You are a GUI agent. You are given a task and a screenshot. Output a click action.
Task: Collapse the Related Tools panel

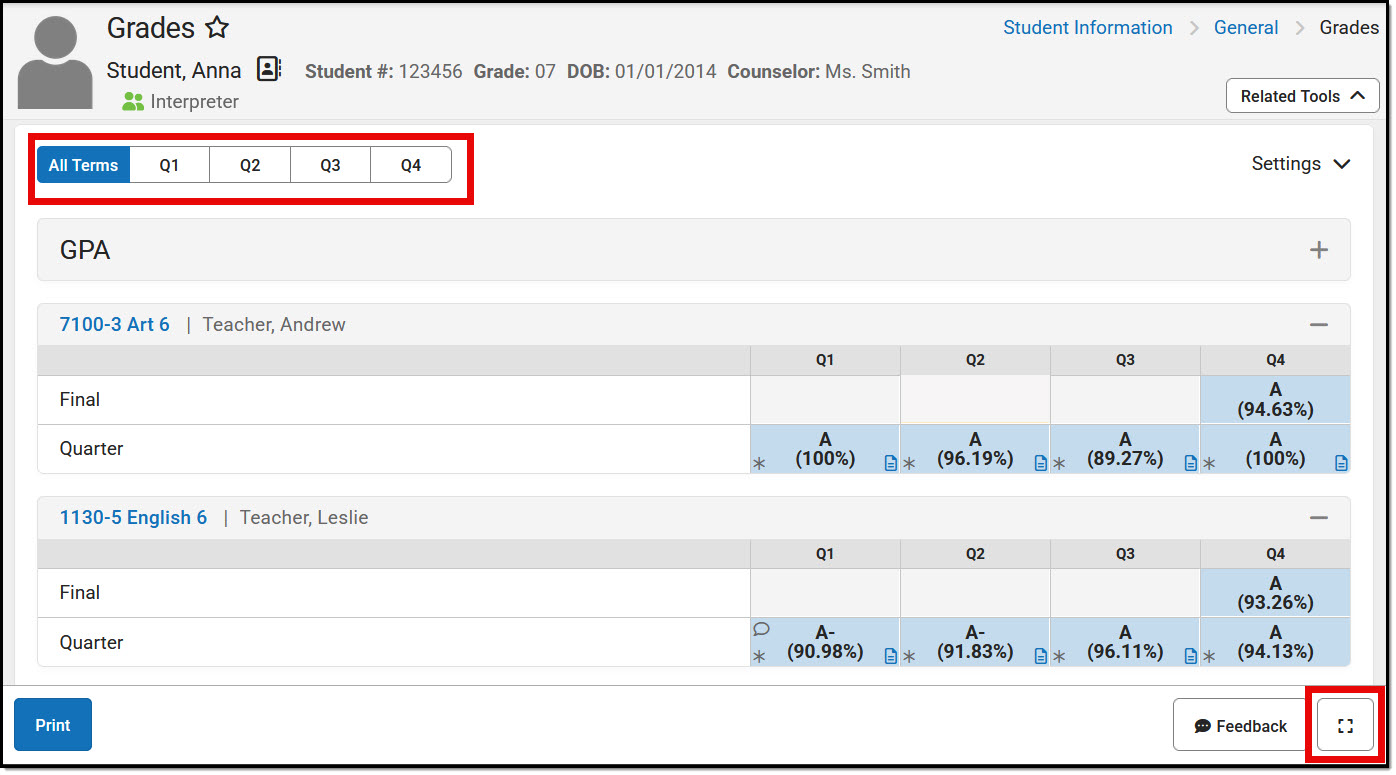(x=1302, y=95)
